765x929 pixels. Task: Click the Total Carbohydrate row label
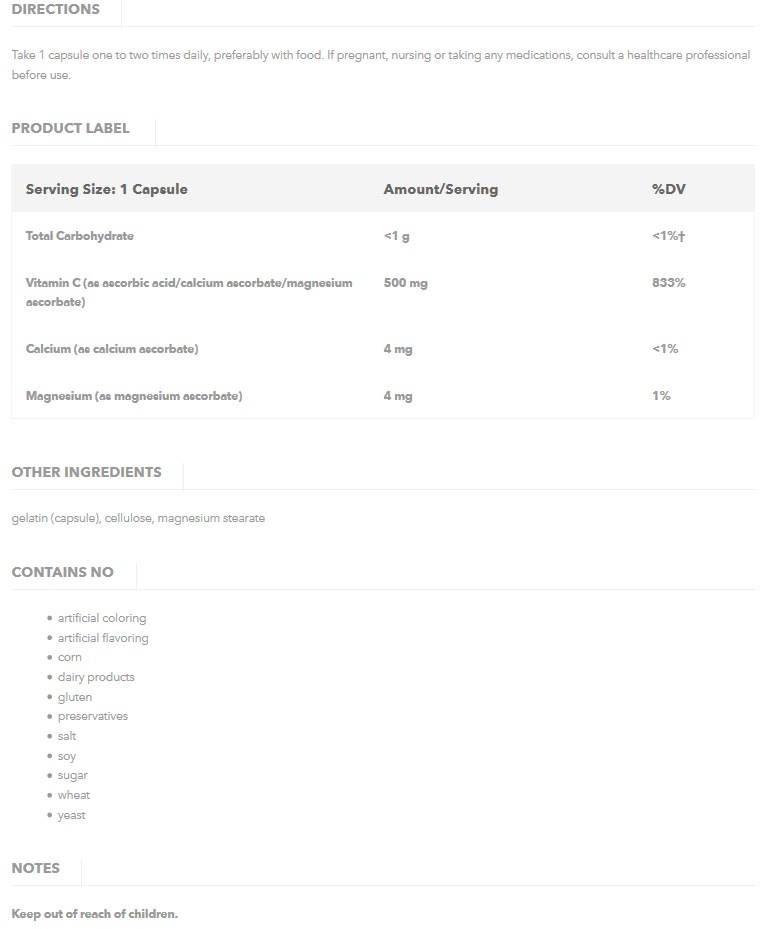click(79, 236)
